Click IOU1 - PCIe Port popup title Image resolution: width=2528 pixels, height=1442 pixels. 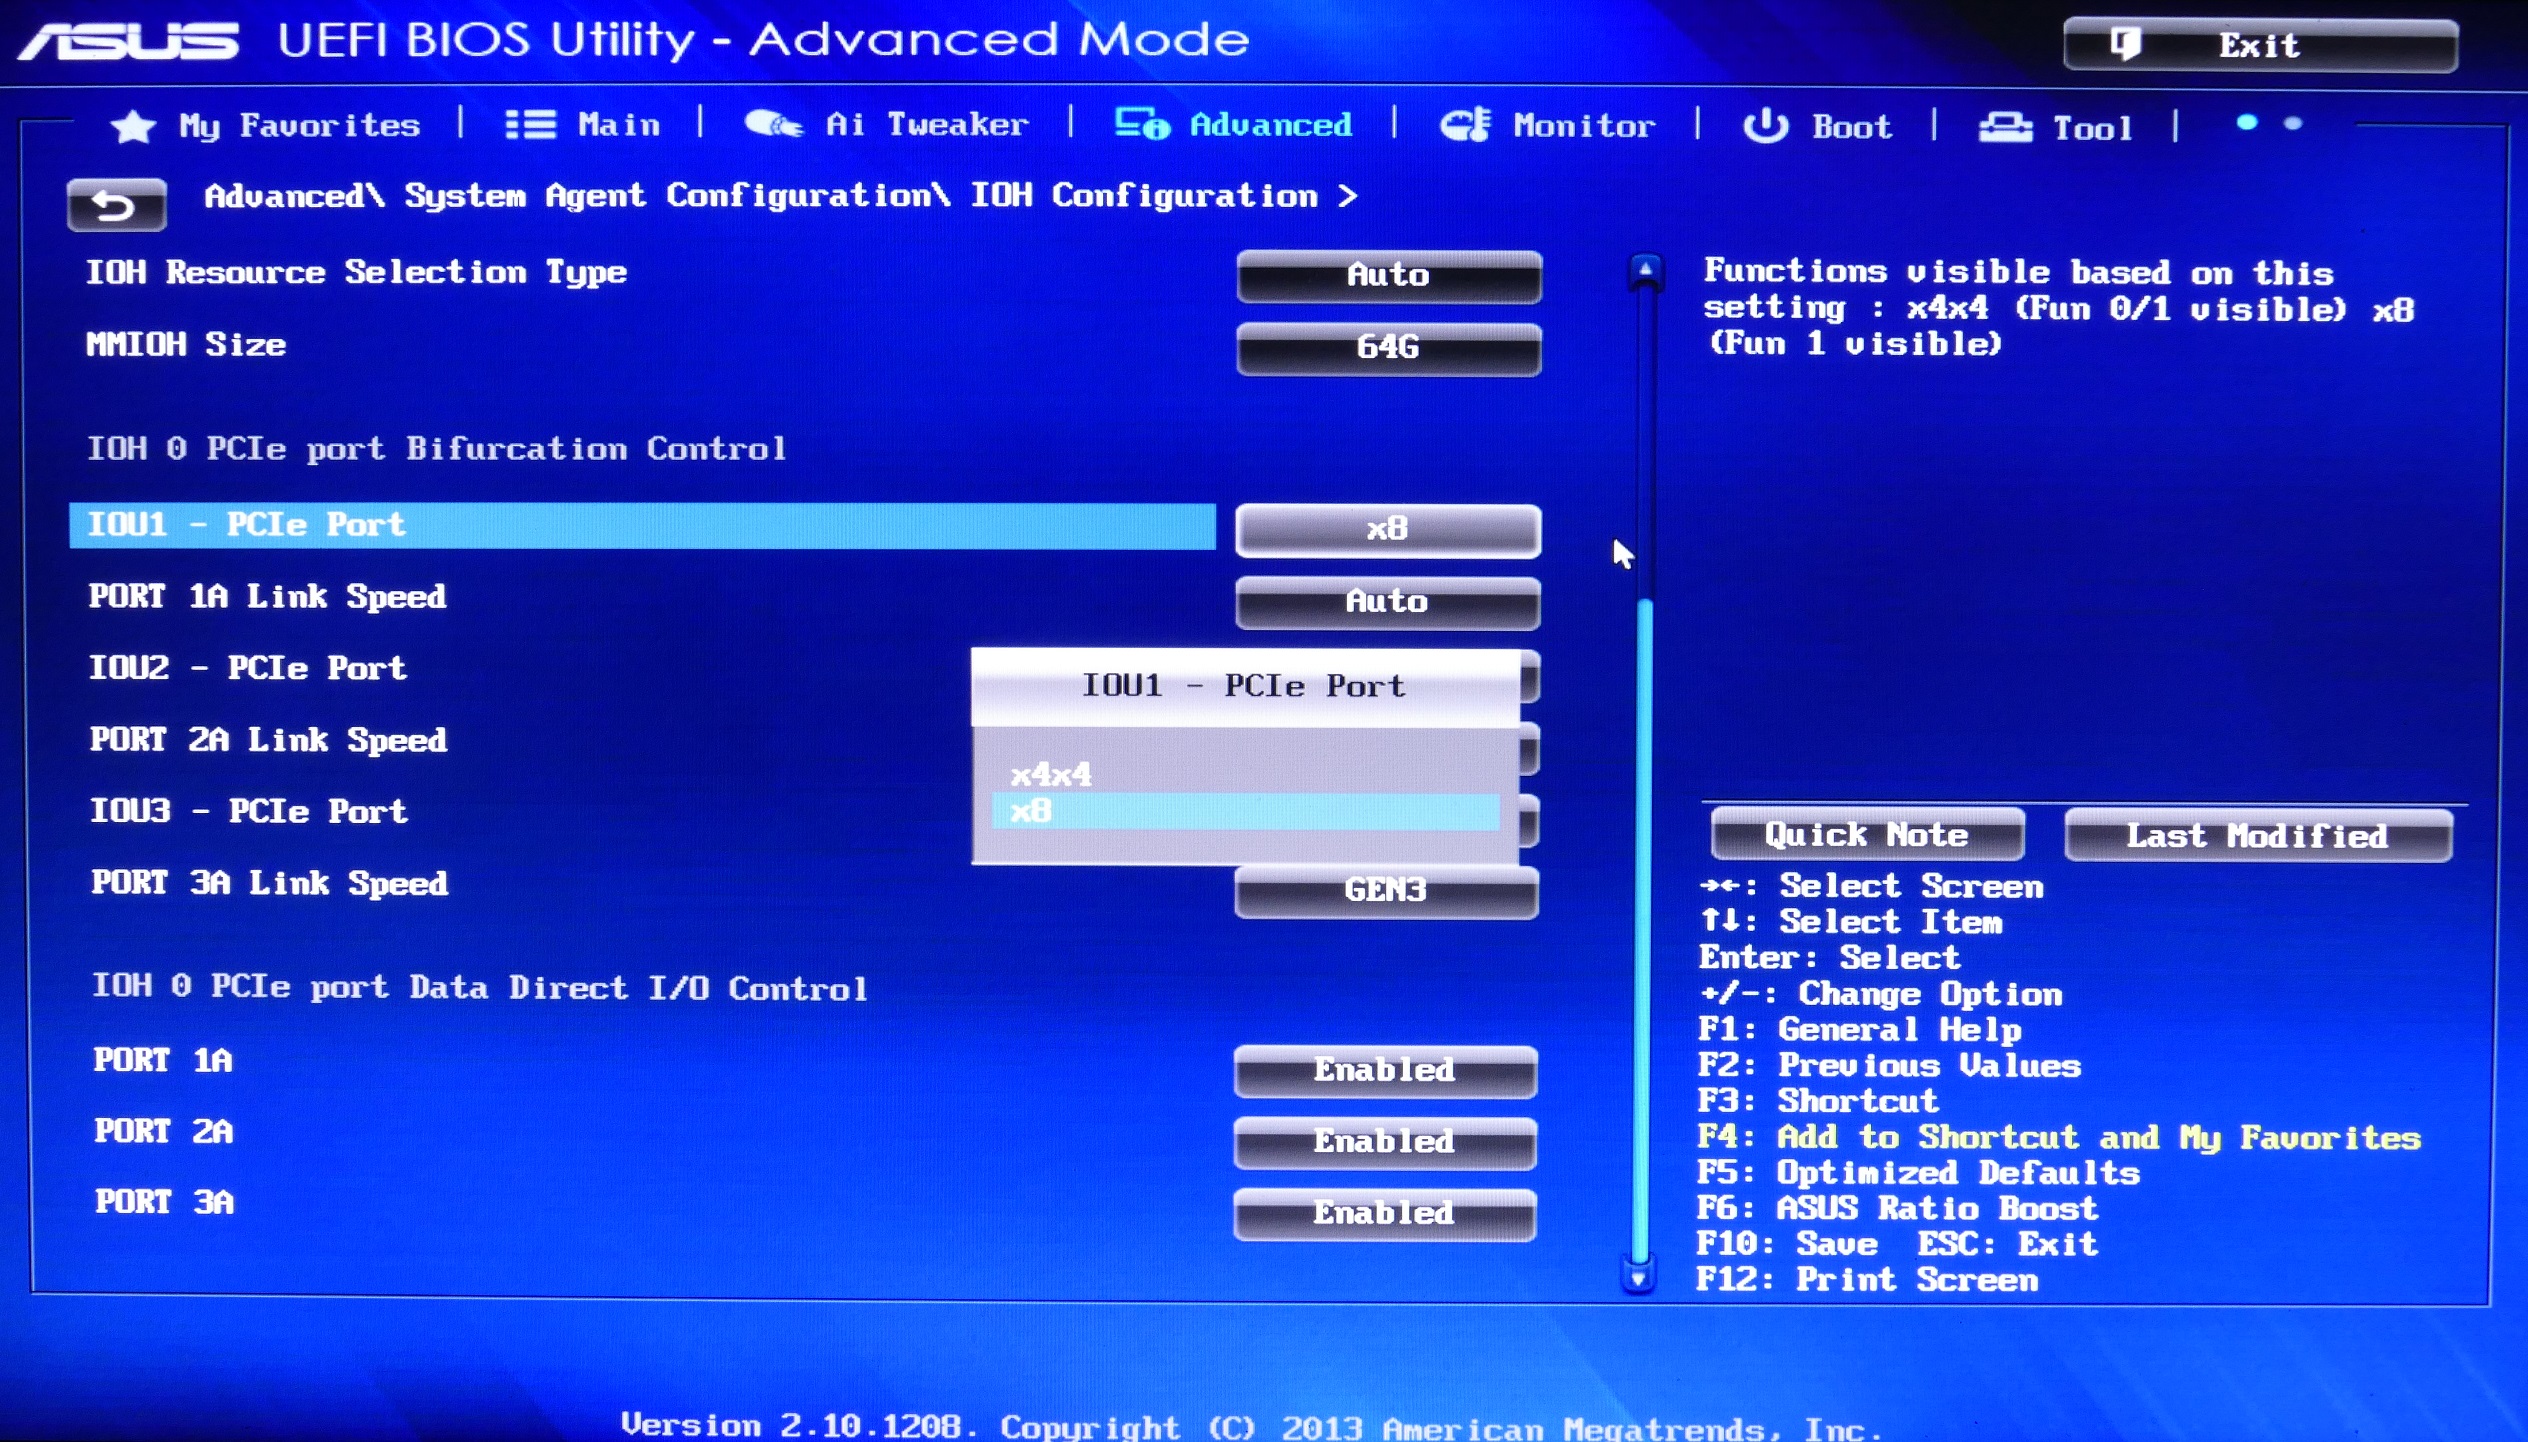tap(1244, 687)
